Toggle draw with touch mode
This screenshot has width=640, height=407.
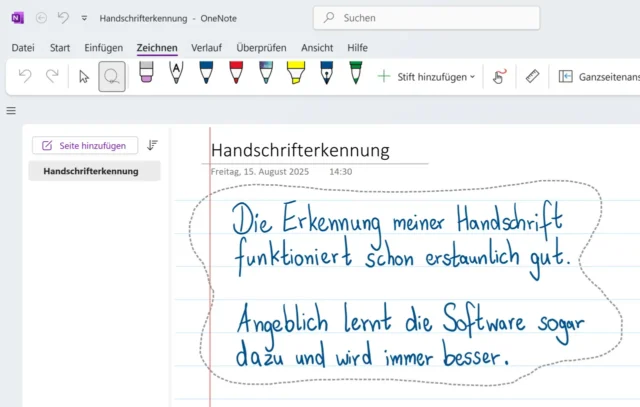[498, 76]
